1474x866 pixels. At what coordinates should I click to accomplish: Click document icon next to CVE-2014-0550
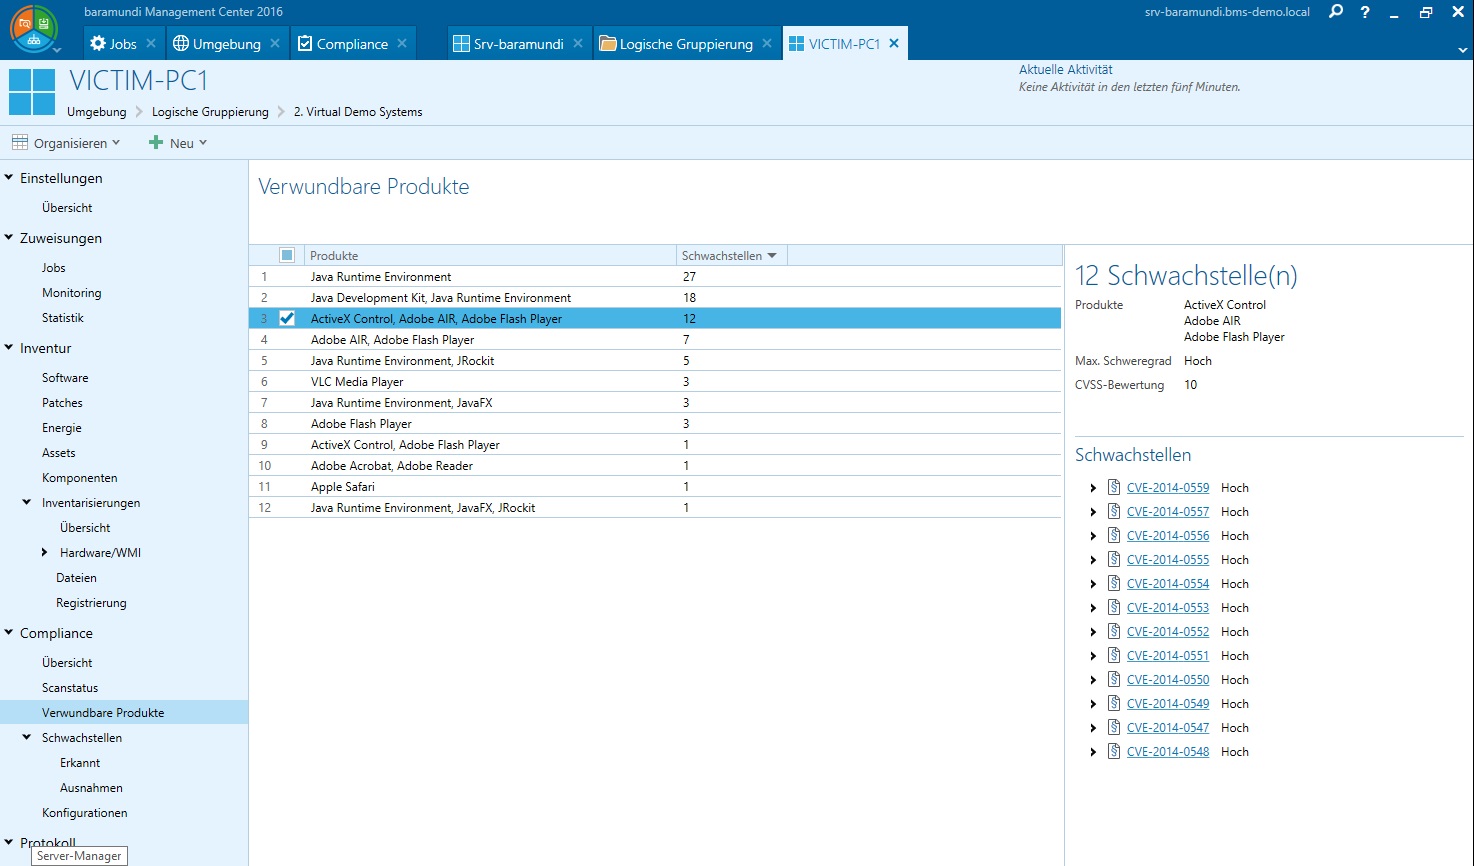tap(1114, 679)
